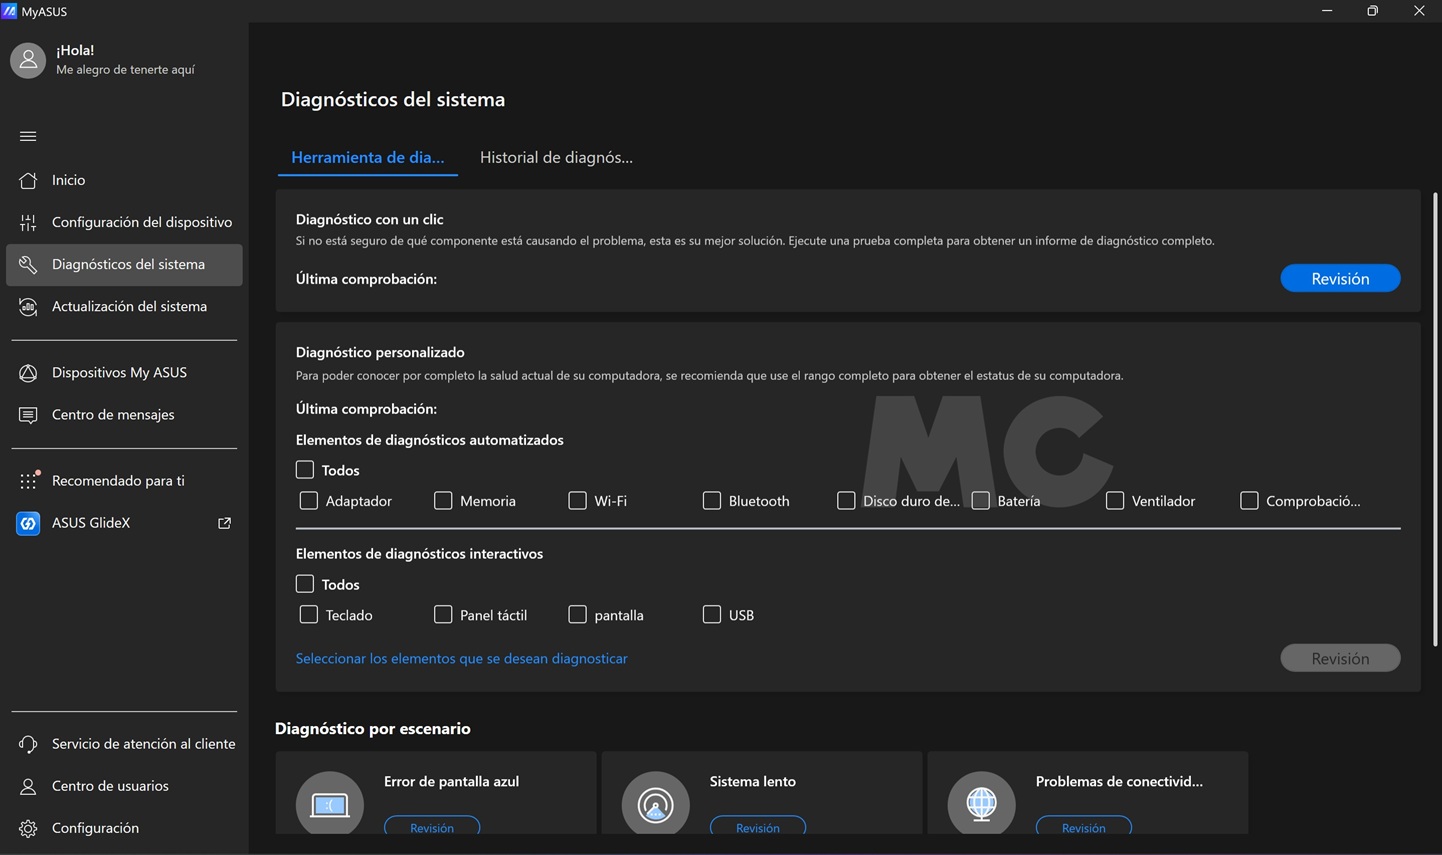The image size is (1442, 855).
Task: Click Revisión under Sistema lento
Action: (757, 827)
